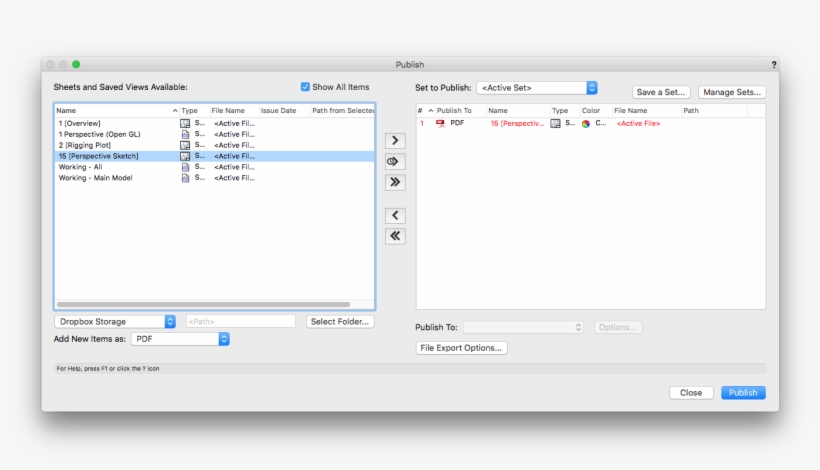The width and height of the screenshot is (820, 470).
Task: Click the remove selected item left arrow
Action: click(395, 215)
